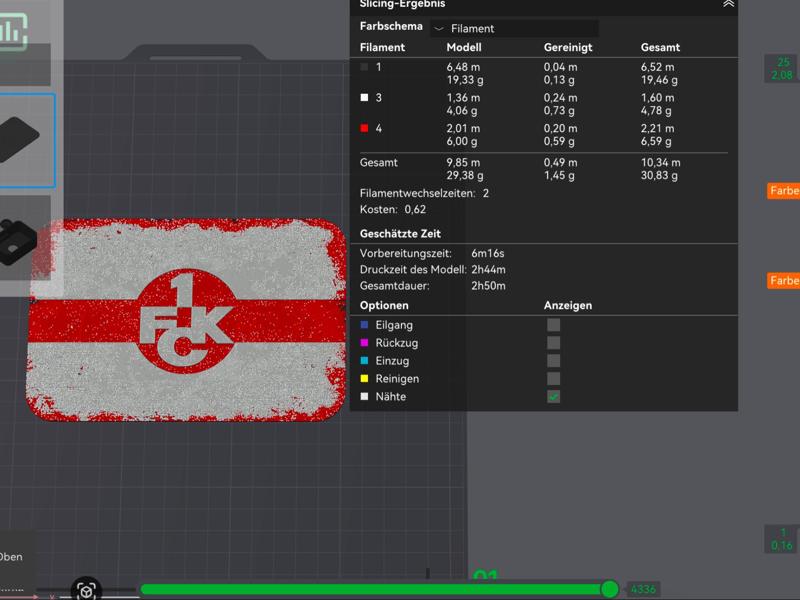This screenshot has width=800, height=600.
Task: Uncheck the Nähte display checkbox
Action: coord(553,397)
